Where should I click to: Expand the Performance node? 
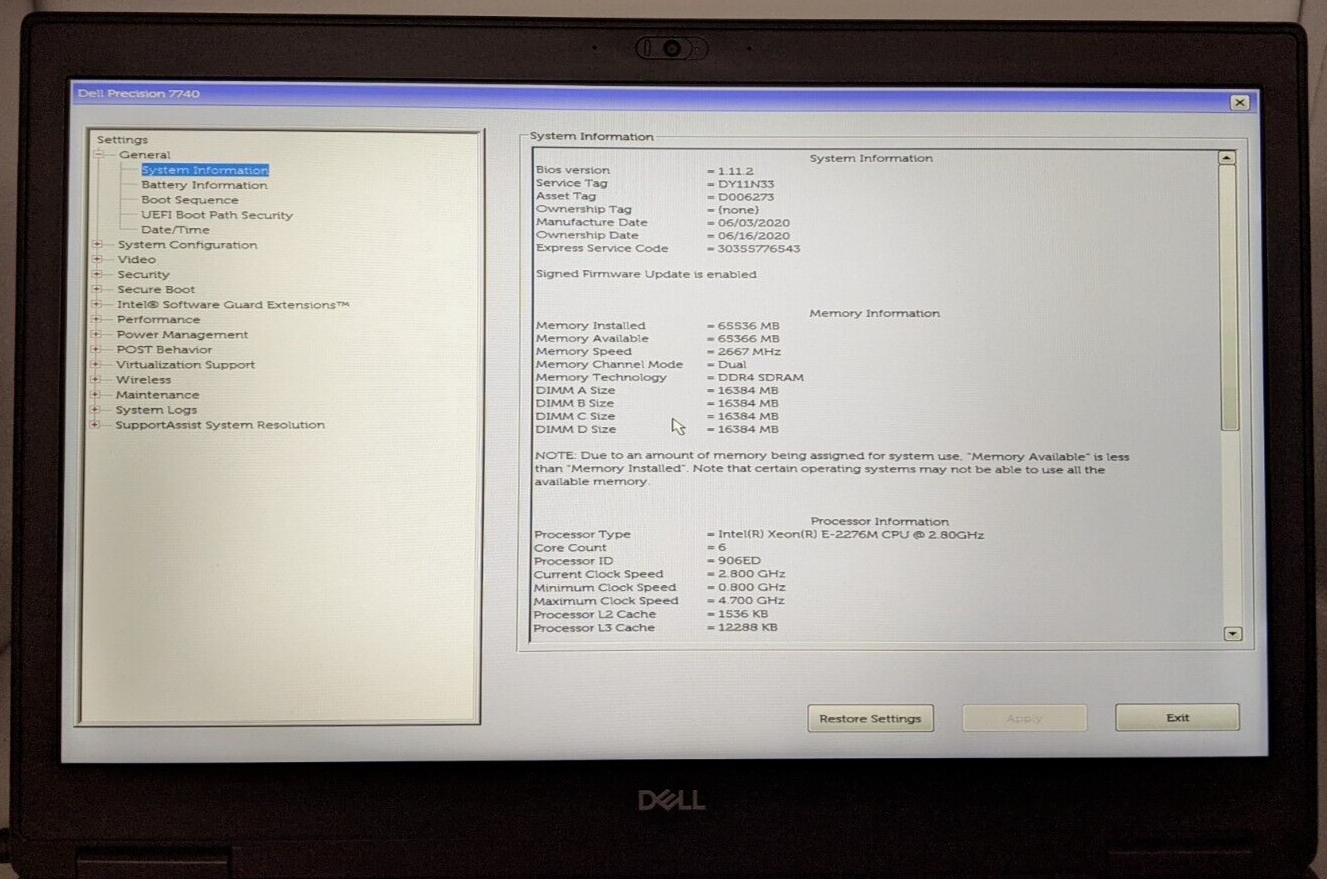coord(97,320)
